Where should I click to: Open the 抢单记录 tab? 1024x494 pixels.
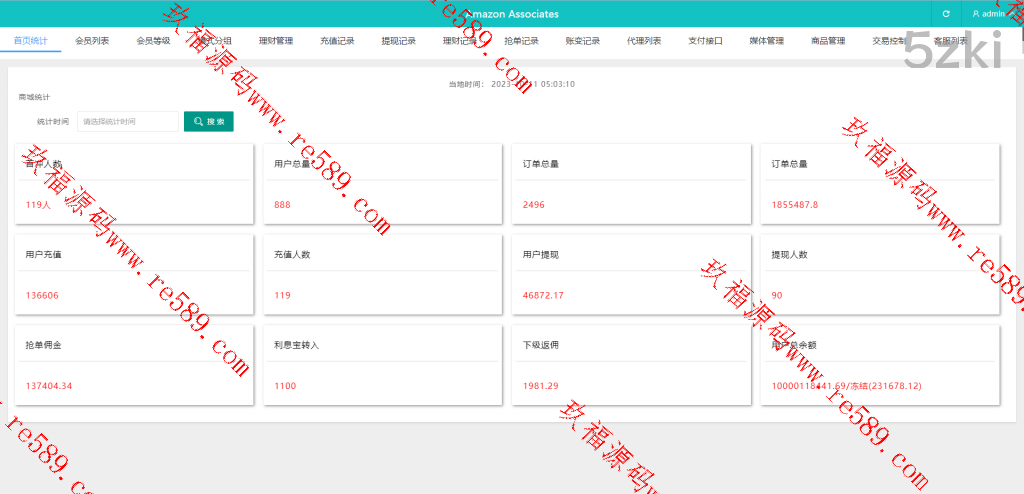point(521,41)
